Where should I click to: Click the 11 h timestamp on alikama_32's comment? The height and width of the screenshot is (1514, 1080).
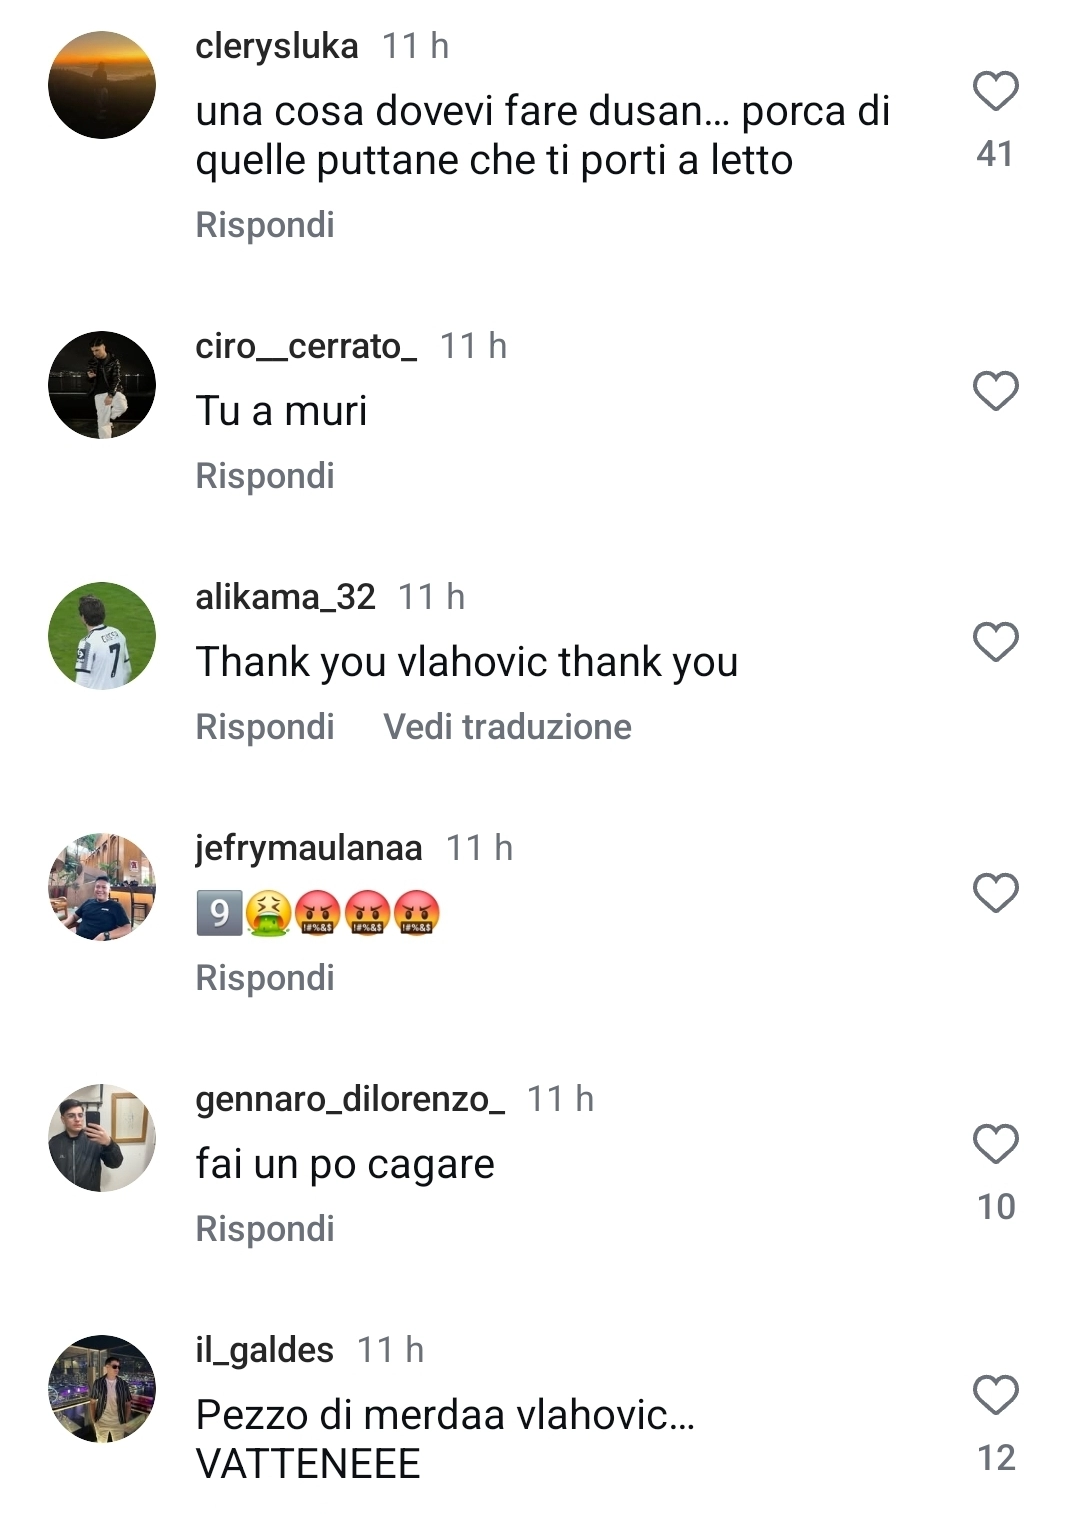click(x=434, y=598)
